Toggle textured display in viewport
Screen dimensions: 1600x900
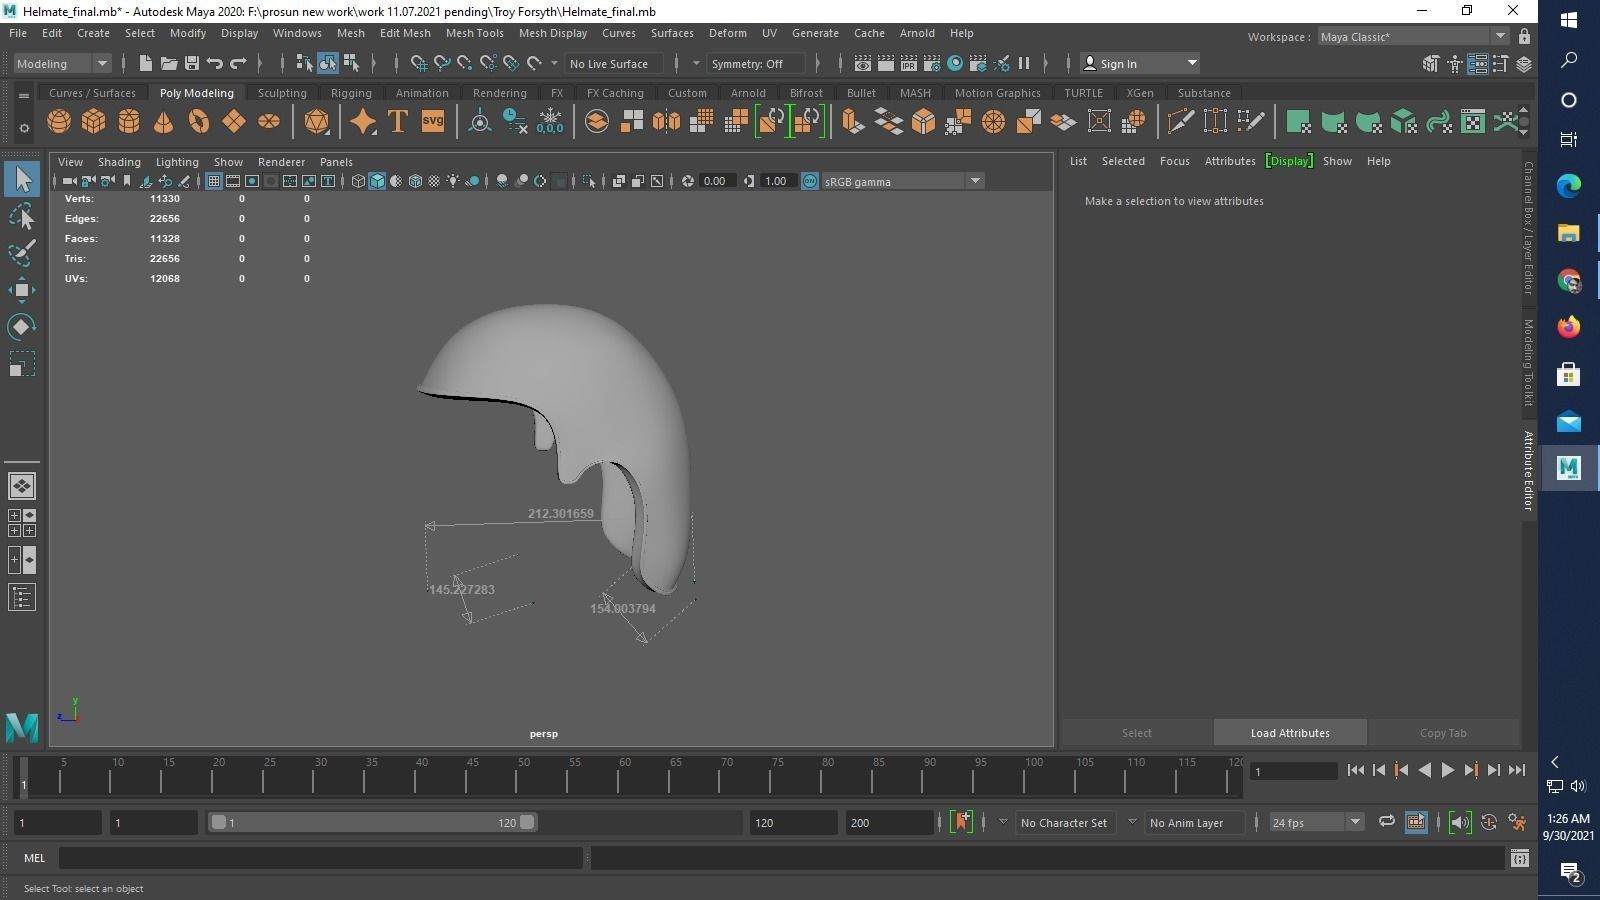(x=434, y=181)
